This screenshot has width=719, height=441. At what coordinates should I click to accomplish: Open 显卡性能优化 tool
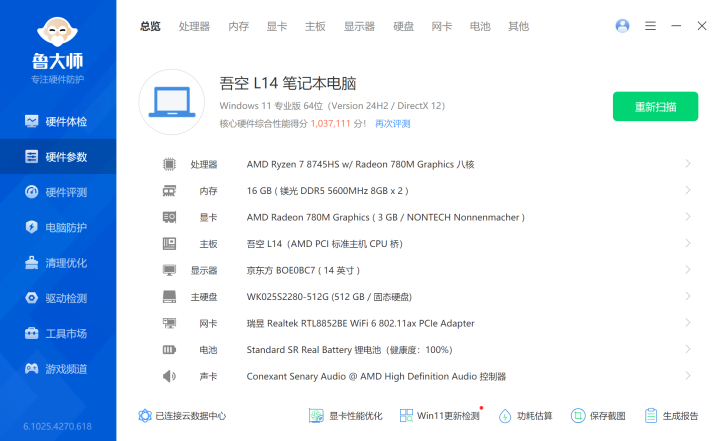345,416
